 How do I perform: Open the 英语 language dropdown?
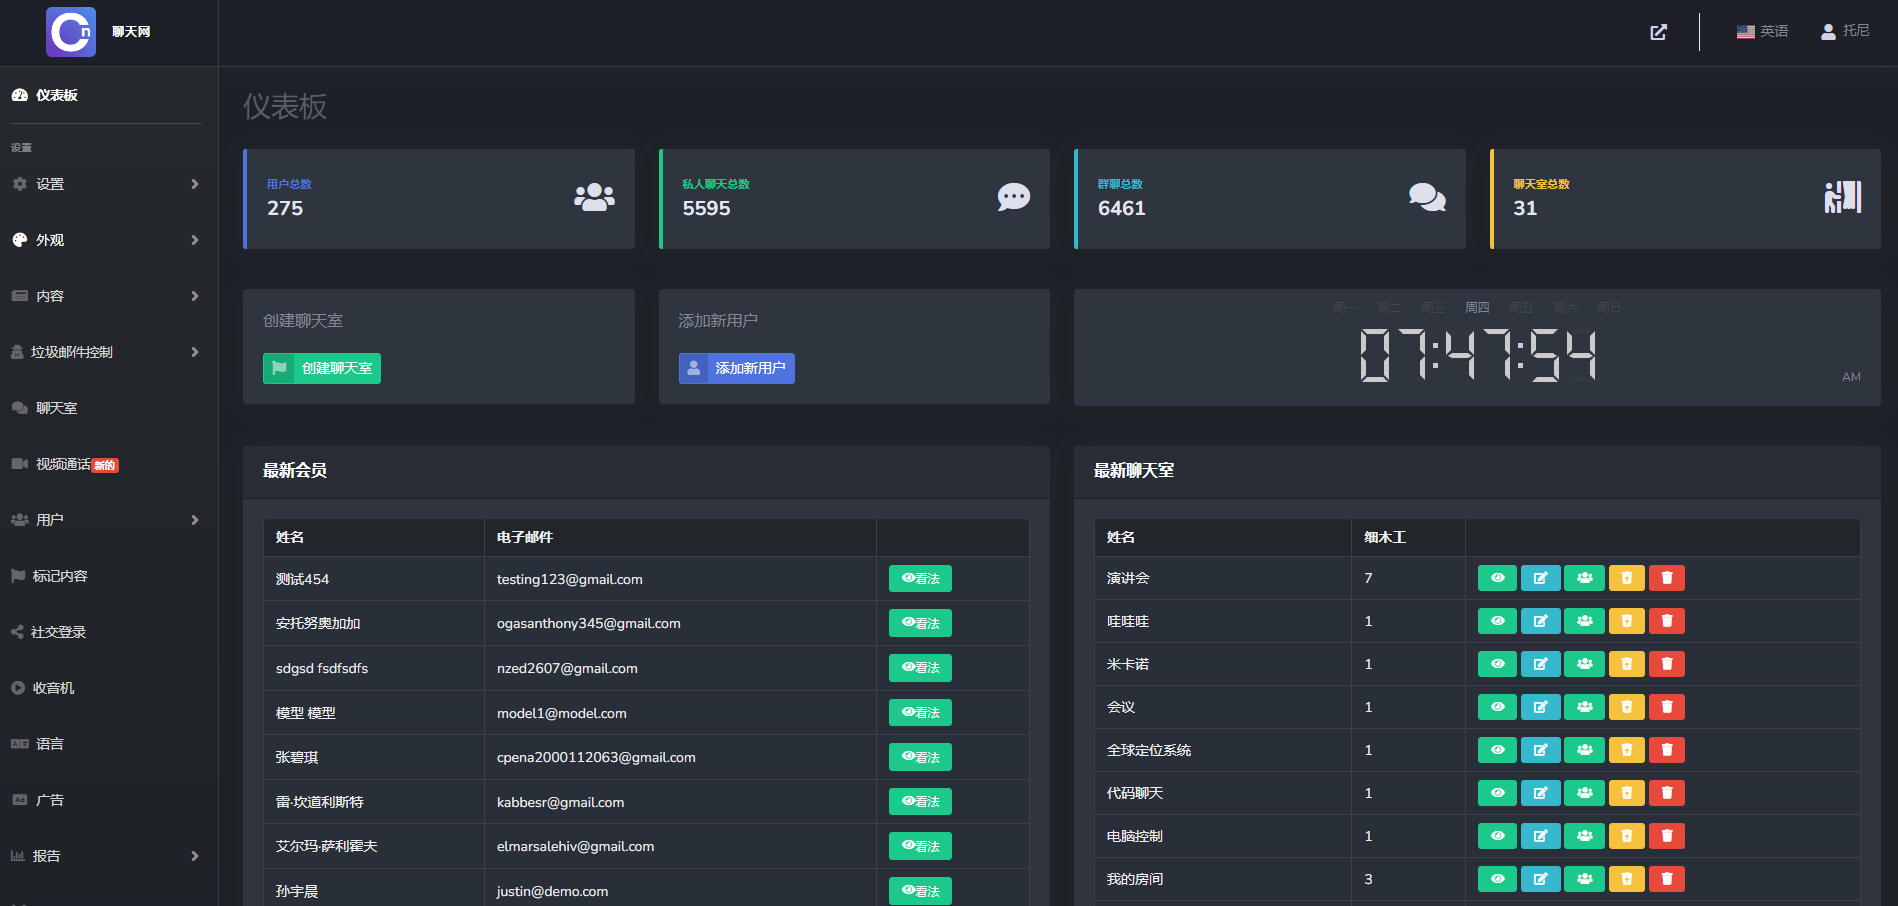point(1763,32)
